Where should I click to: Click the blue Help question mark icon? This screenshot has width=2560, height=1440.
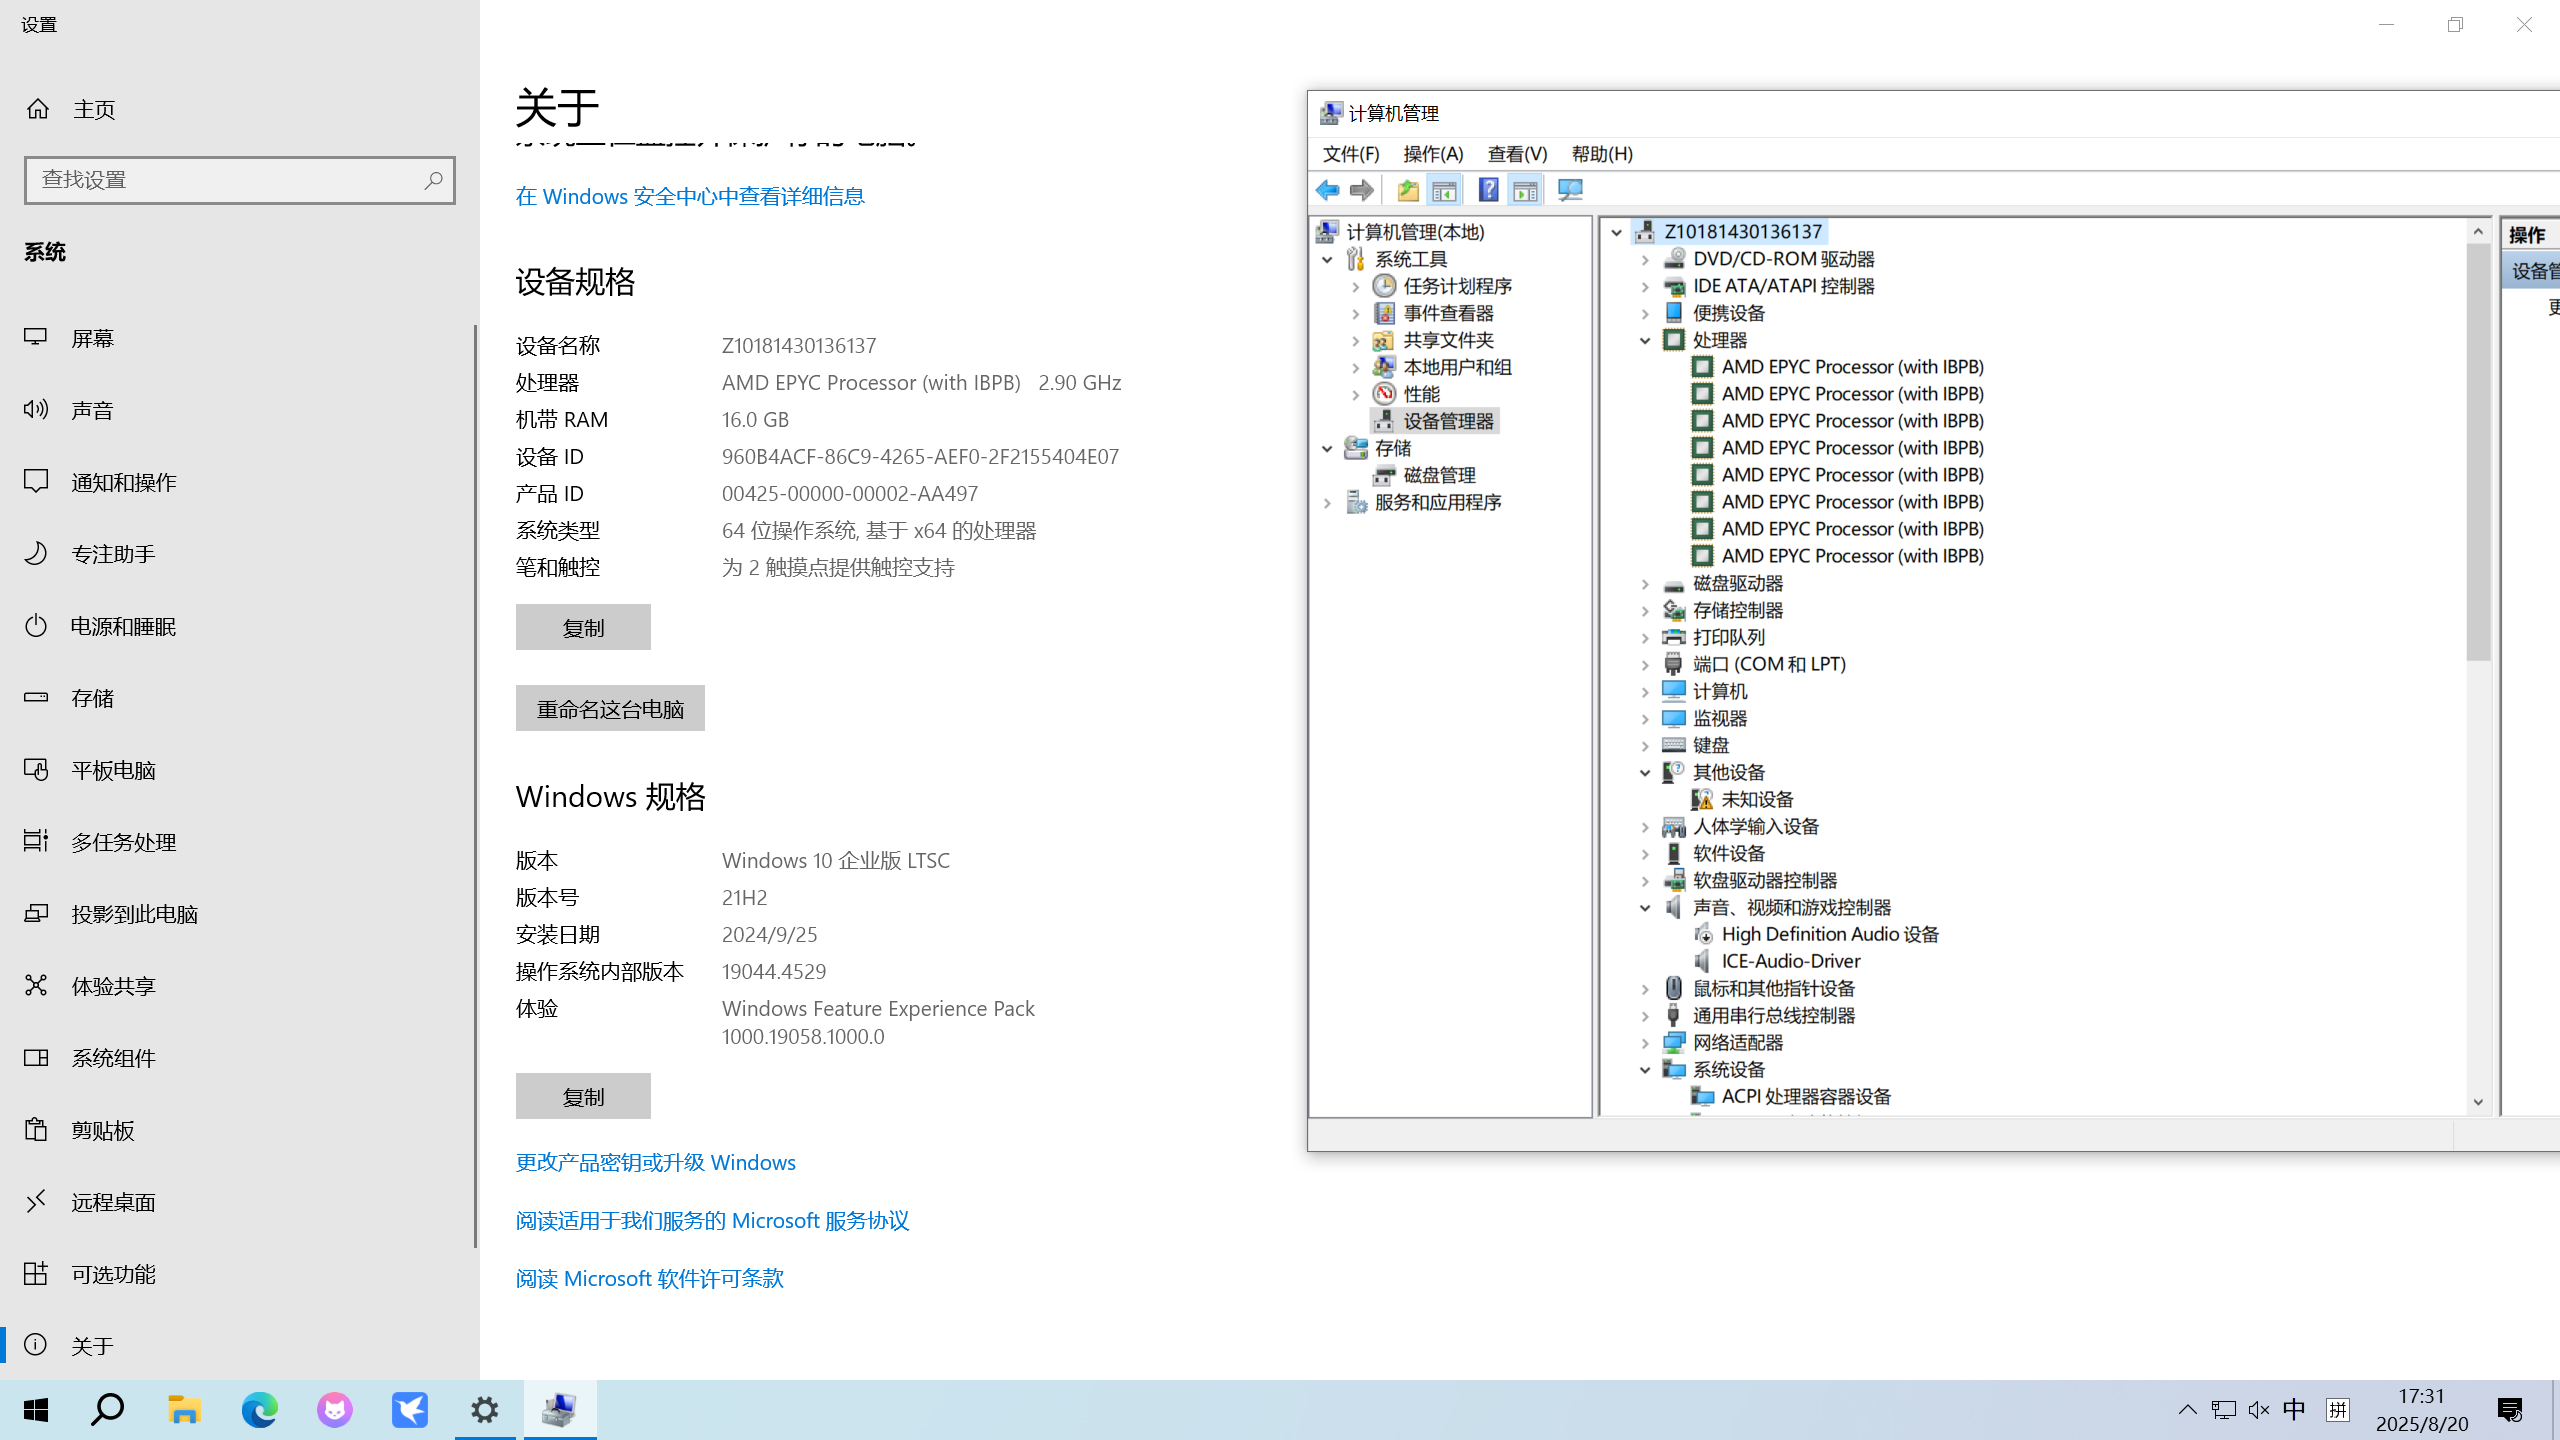coord(1488,190)
